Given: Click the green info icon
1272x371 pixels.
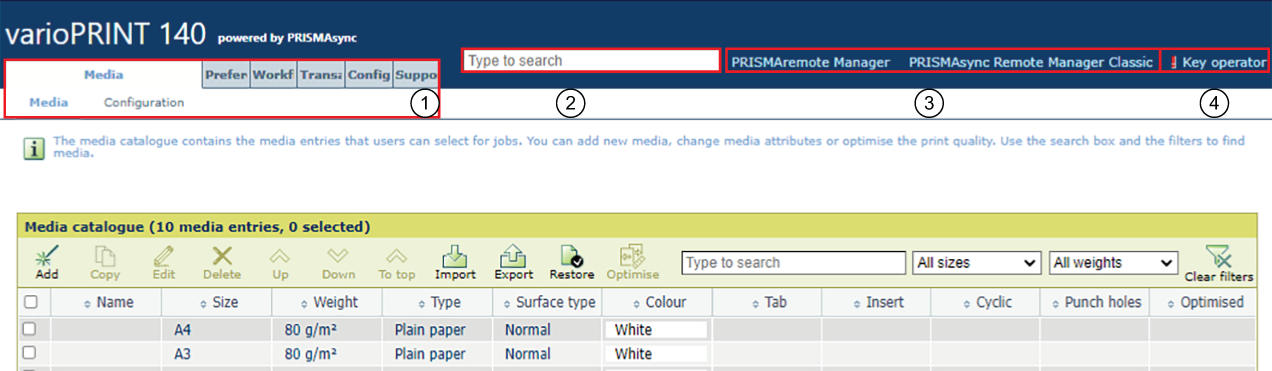Looking at the screenshot, I should point(35,149).
